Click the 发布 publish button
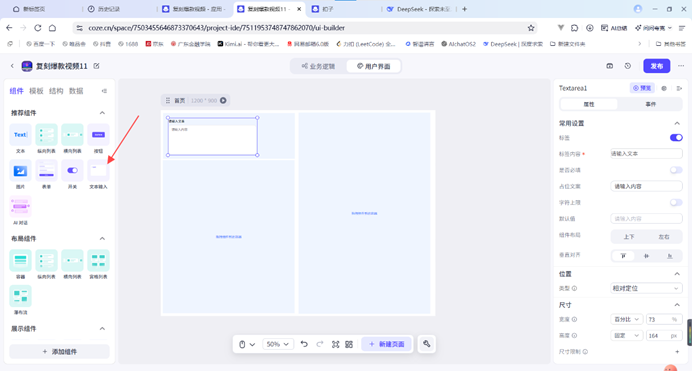Image resolution: width=692 pixels, height=371 pixels. tap(657, 66)
